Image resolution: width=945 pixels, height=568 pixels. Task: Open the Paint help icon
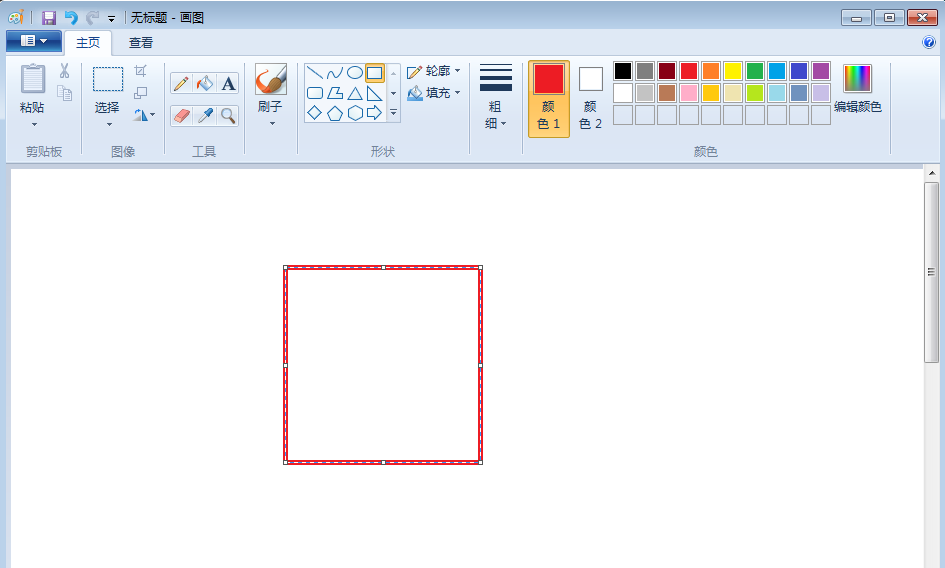929,42
